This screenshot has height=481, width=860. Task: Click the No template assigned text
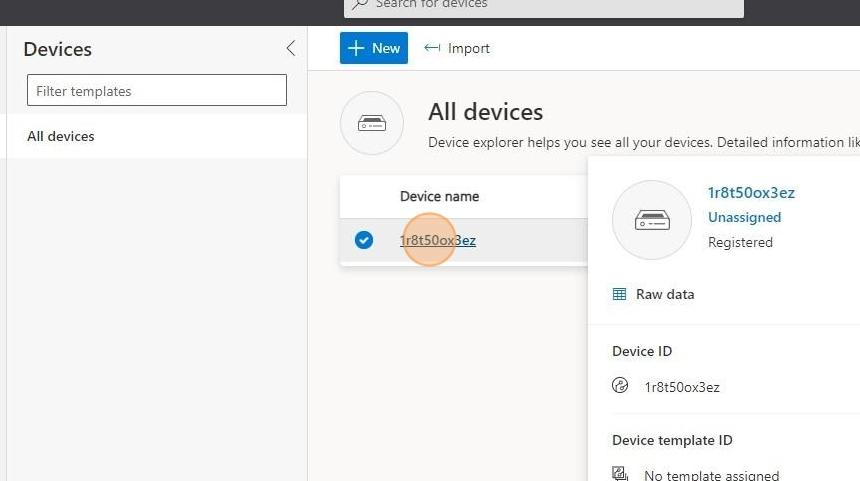711,475
